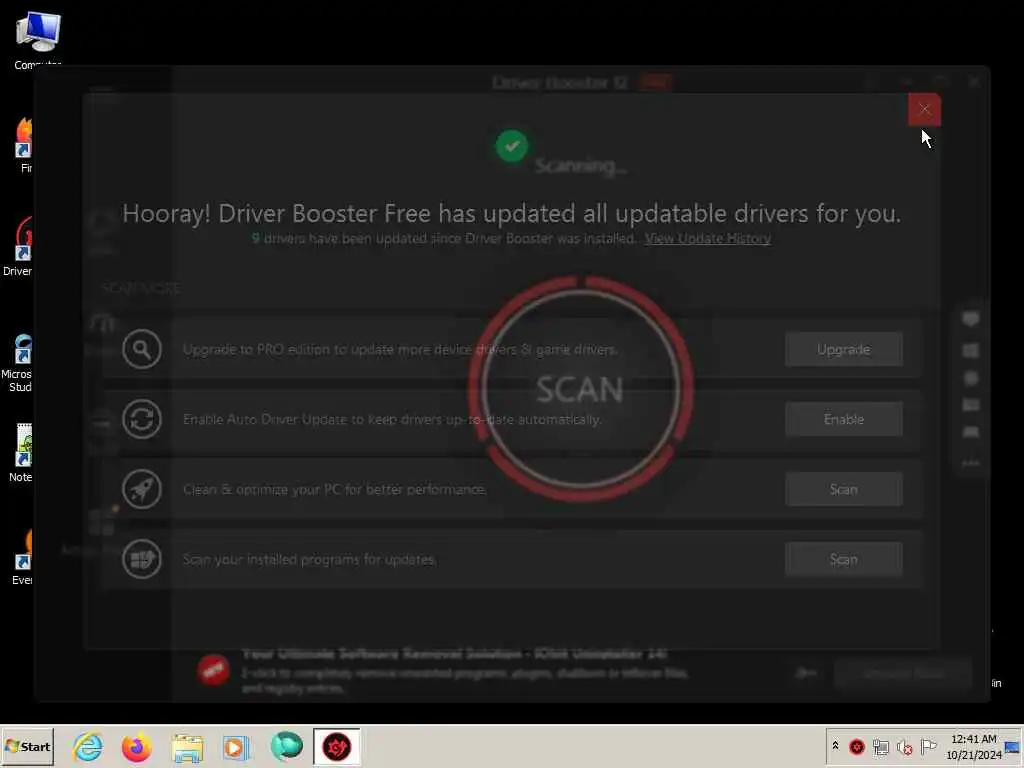
Task: Click Enable for Auto Driver Update
Action: click(x=844, y=419)
